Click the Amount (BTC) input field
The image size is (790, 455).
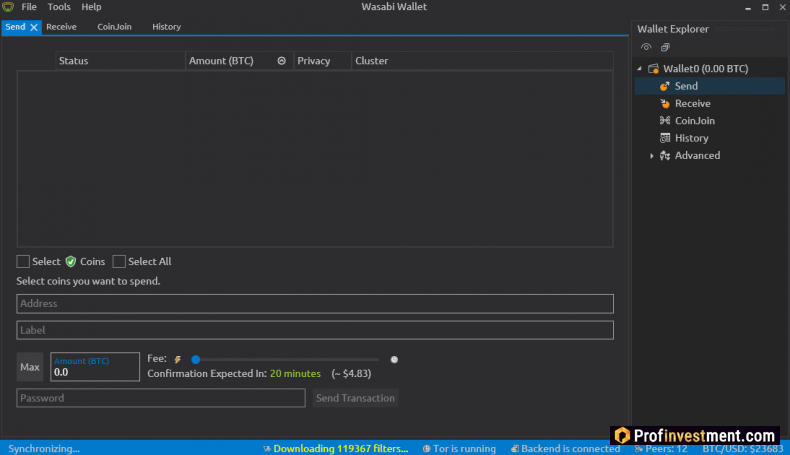click(95, 367)
